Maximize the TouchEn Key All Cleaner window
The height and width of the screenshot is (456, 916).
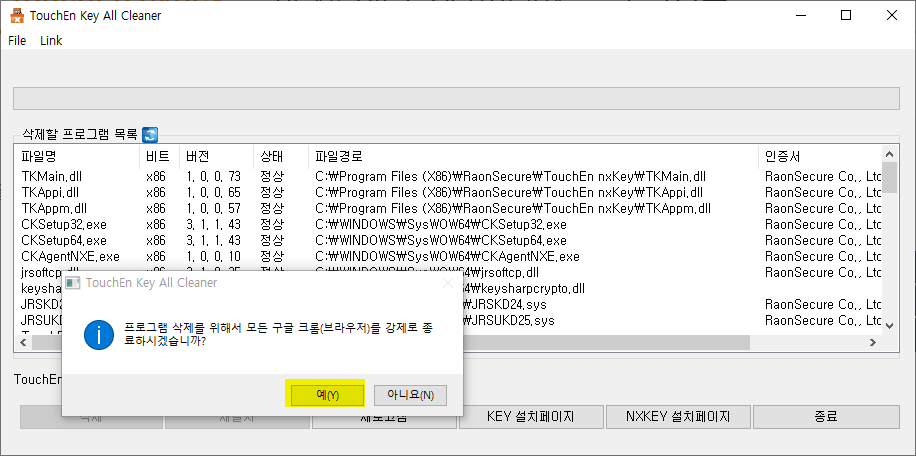846,16
